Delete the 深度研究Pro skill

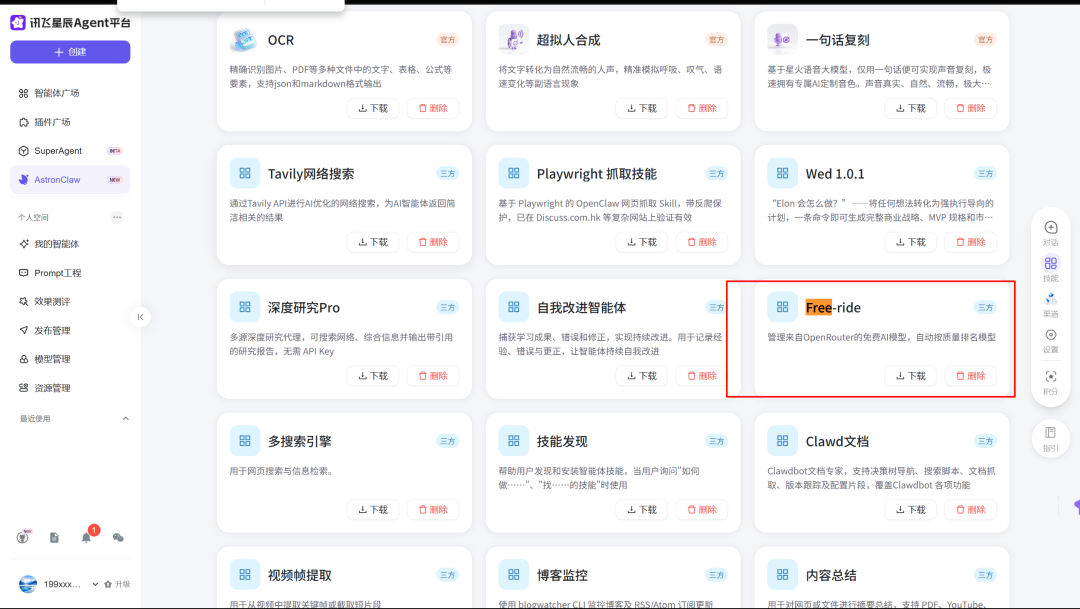pos(433,375)
